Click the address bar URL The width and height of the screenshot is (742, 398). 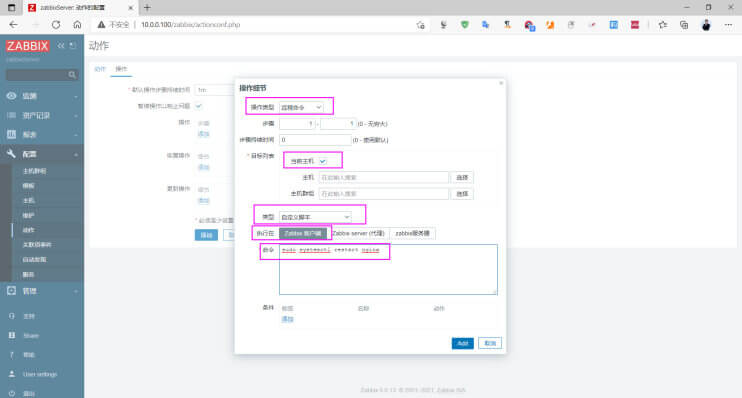pos(190,25)
